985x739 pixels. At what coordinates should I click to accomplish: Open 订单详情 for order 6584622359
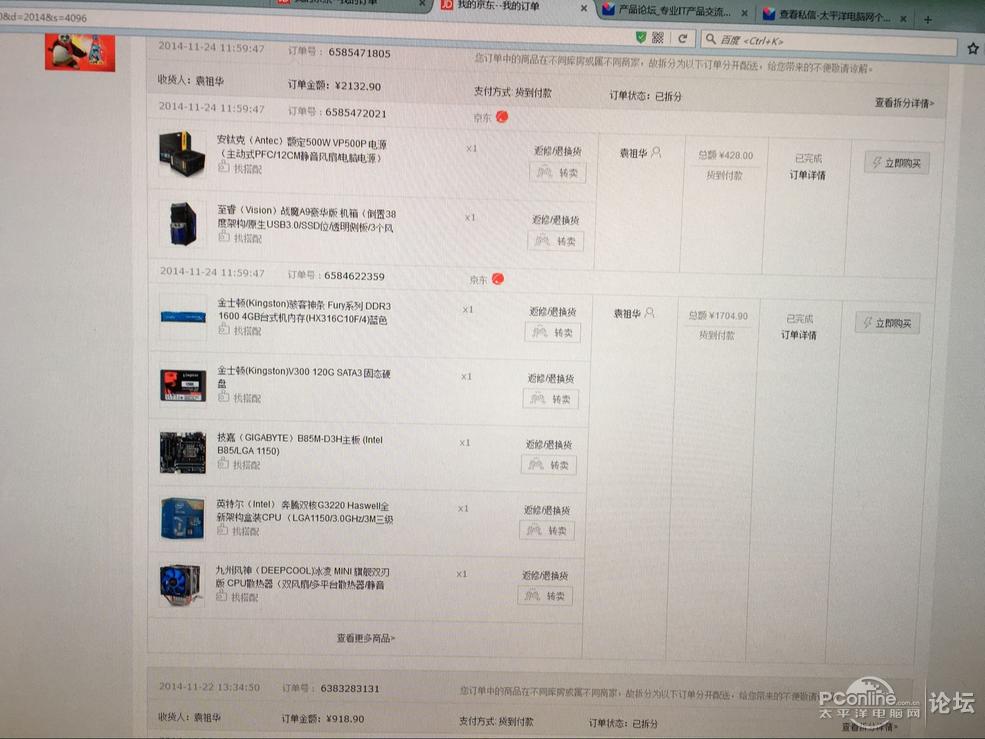point(798,335)
